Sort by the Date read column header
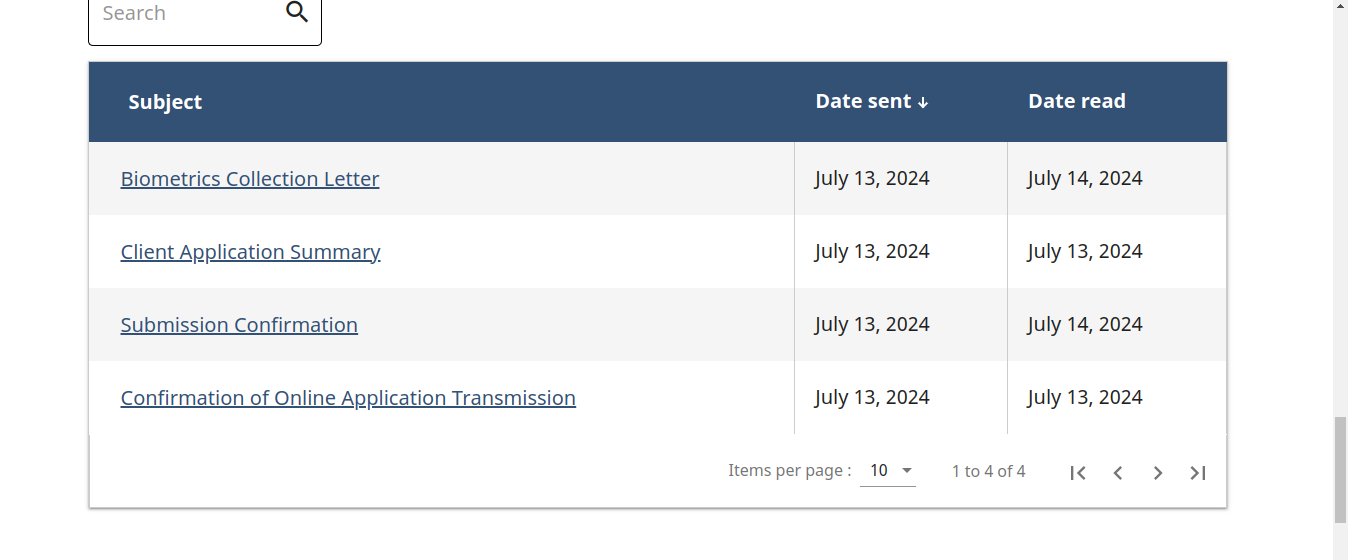 coord(1076,101)
